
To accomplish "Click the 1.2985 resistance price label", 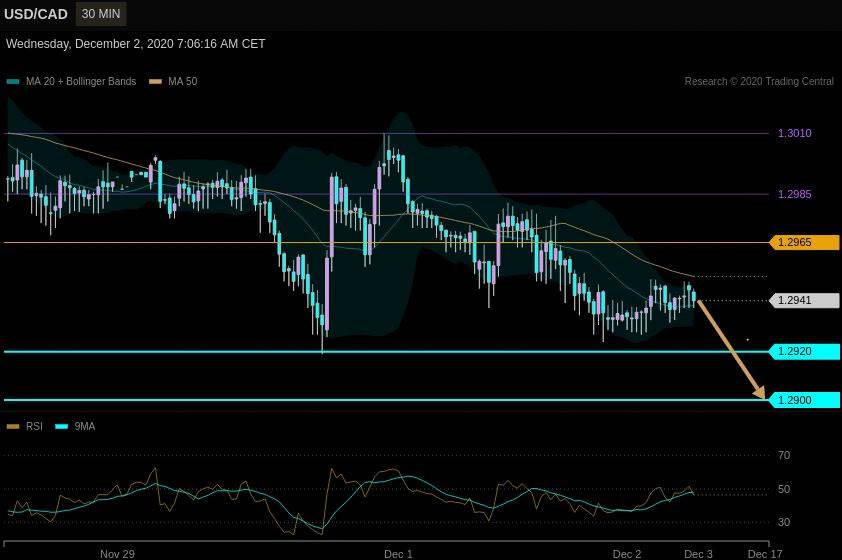I will tap(795, 194).
